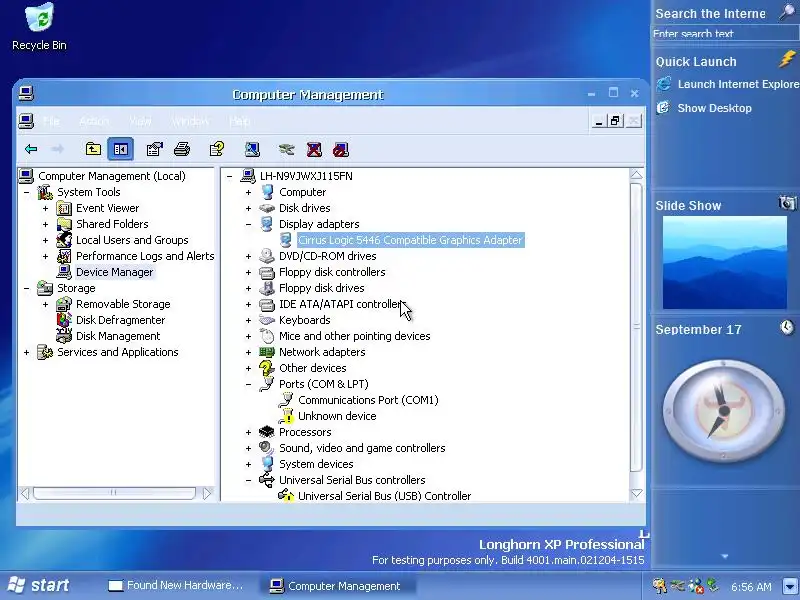Toggle the Show/Hide Console Tree button
Viewport: 800px width, 600px height.
(x=120, y=149)
